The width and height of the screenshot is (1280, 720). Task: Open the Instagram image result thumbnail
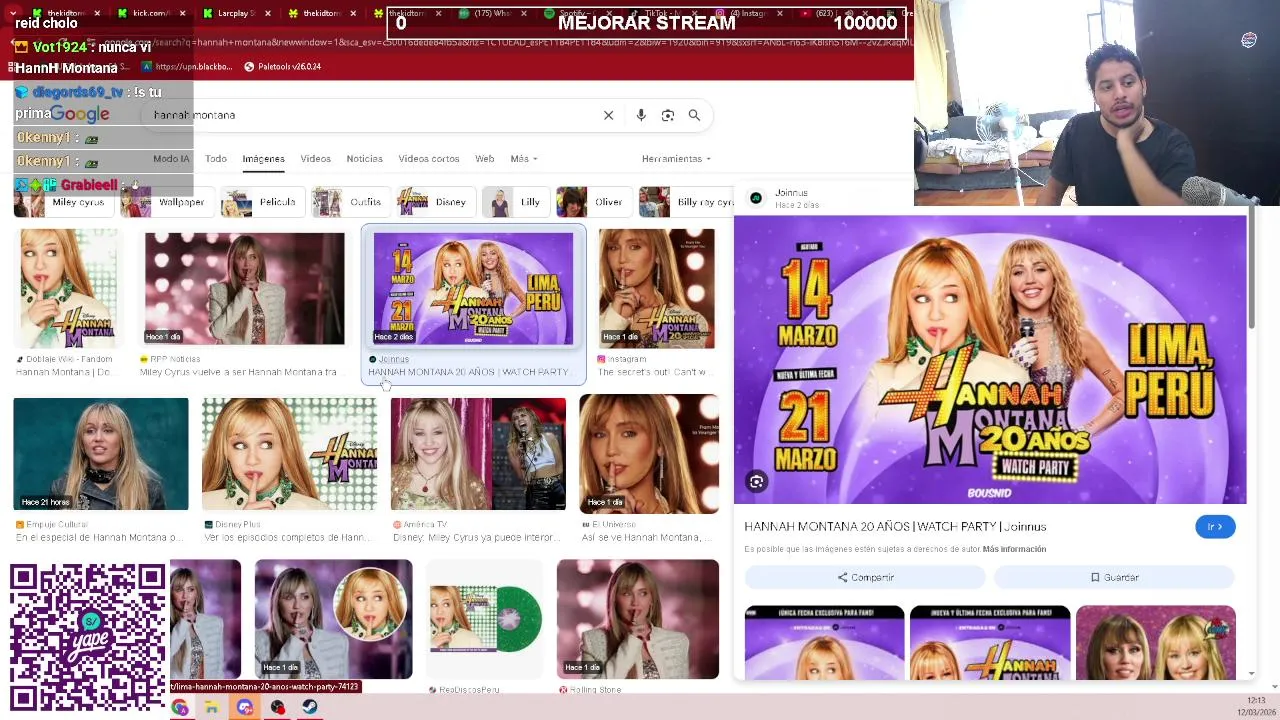pos(656,289)
